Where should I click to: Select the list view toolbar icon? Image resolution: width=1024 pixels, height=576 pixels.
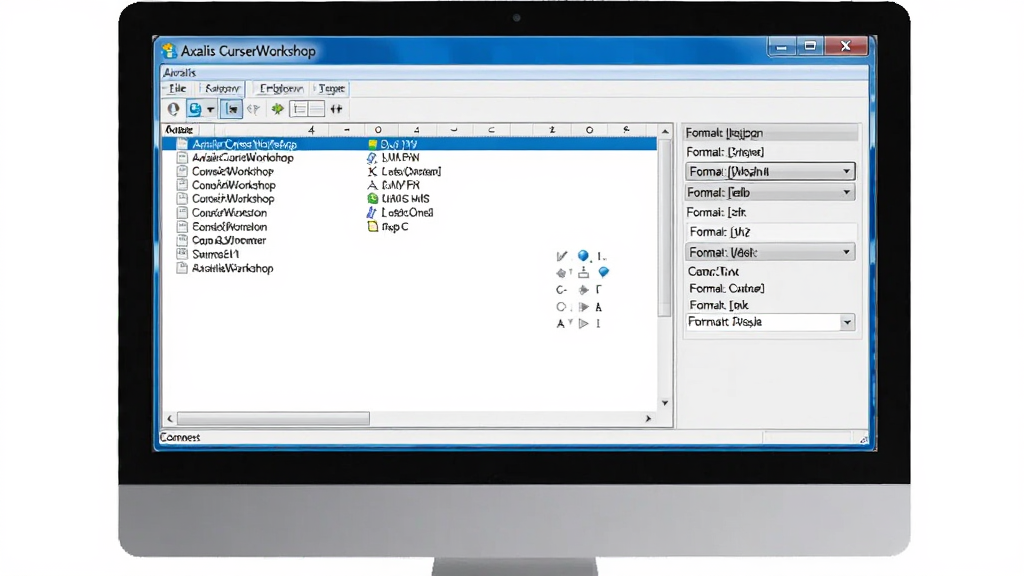click(300, 109)
